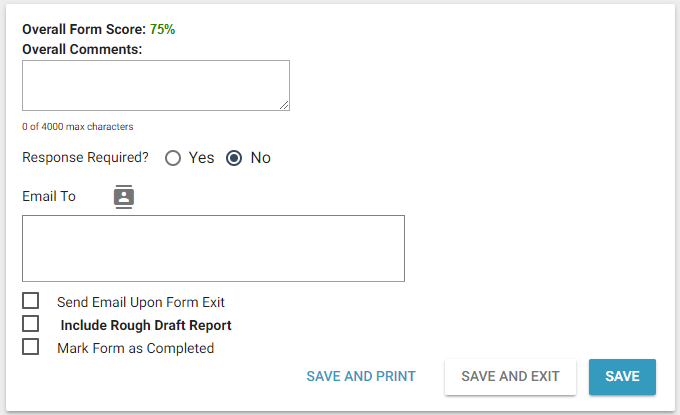The width and height of the screenshot is (680, 415).
Task: Grab the Overall Comments box resize handle
Action: pos(285,105)
